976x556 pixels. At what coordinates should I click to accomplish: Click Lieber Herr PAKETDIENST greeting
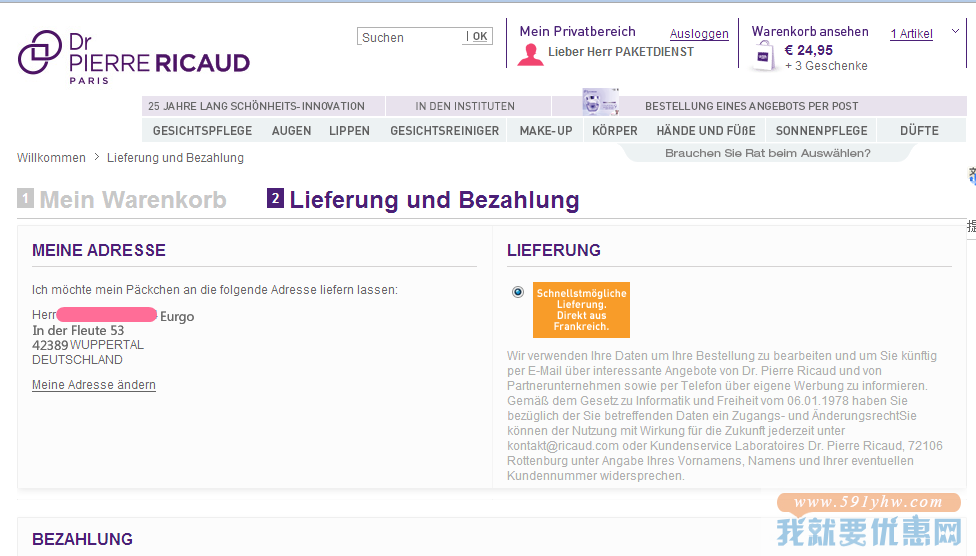(x=621, y=52)
